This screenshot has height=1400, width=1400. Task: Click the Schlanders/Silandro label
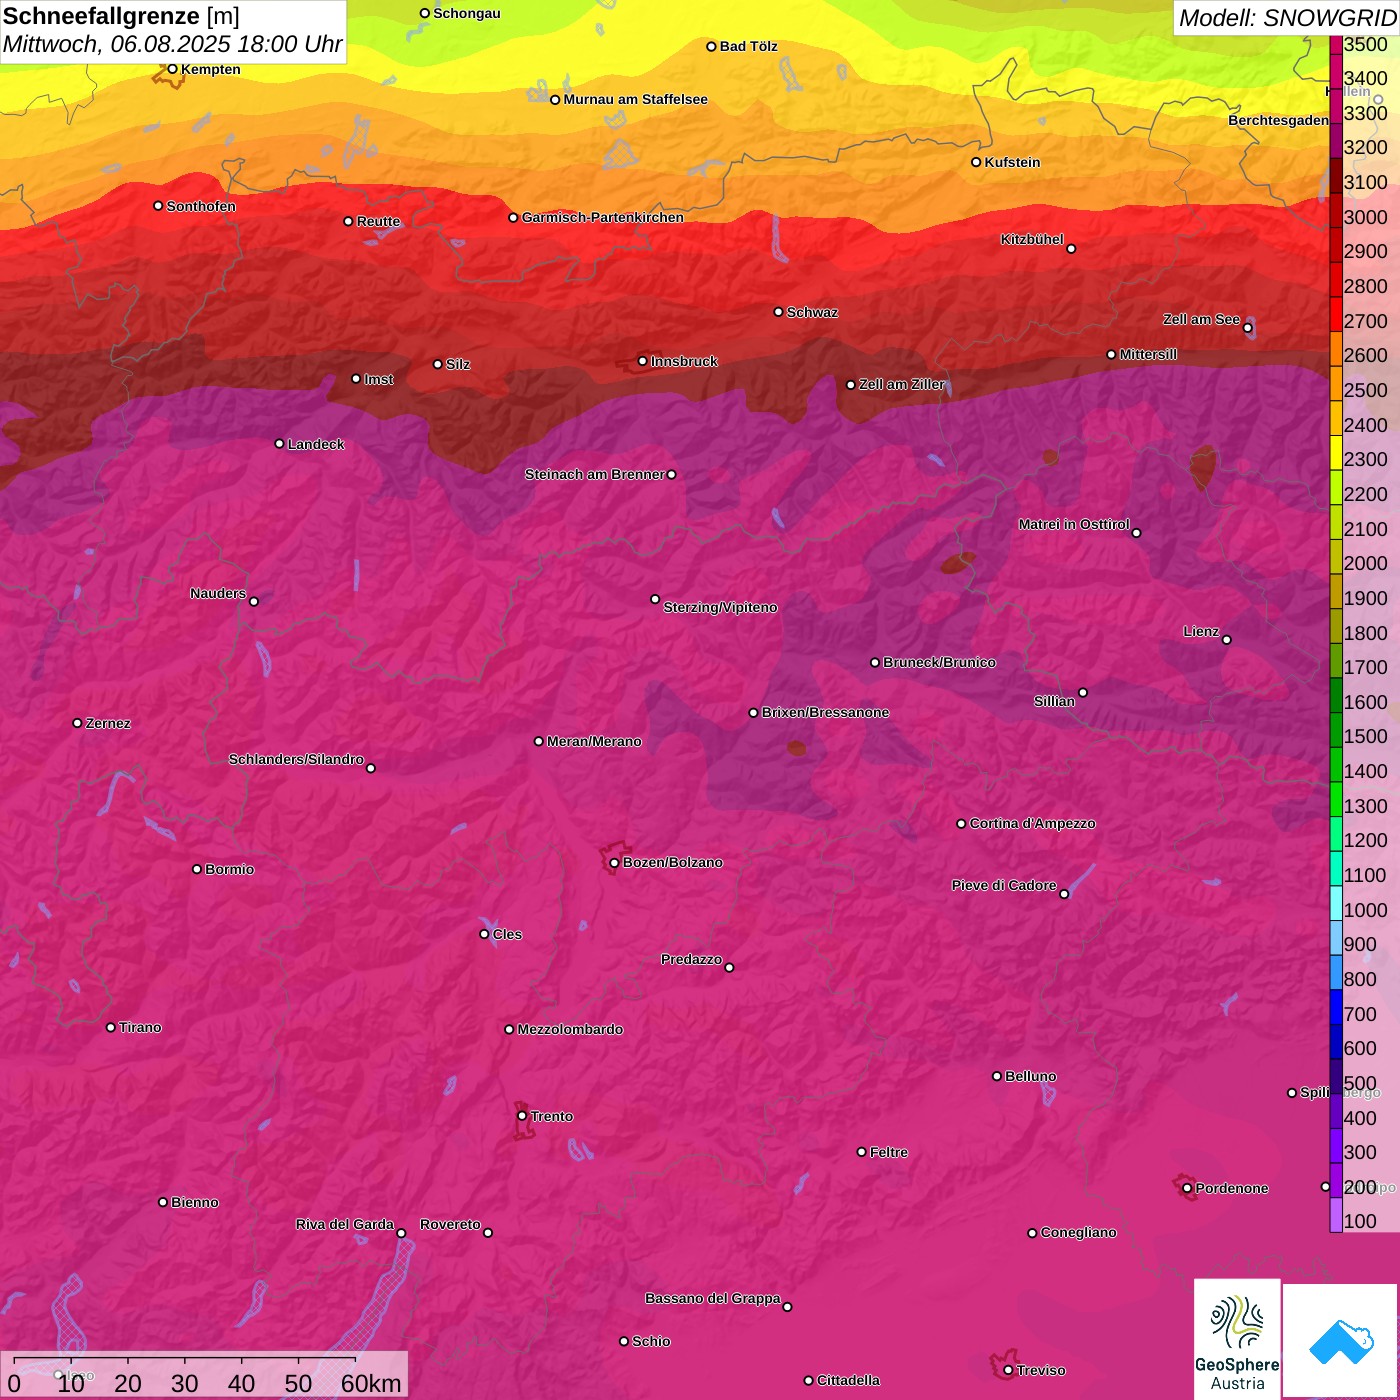[296, 759]
